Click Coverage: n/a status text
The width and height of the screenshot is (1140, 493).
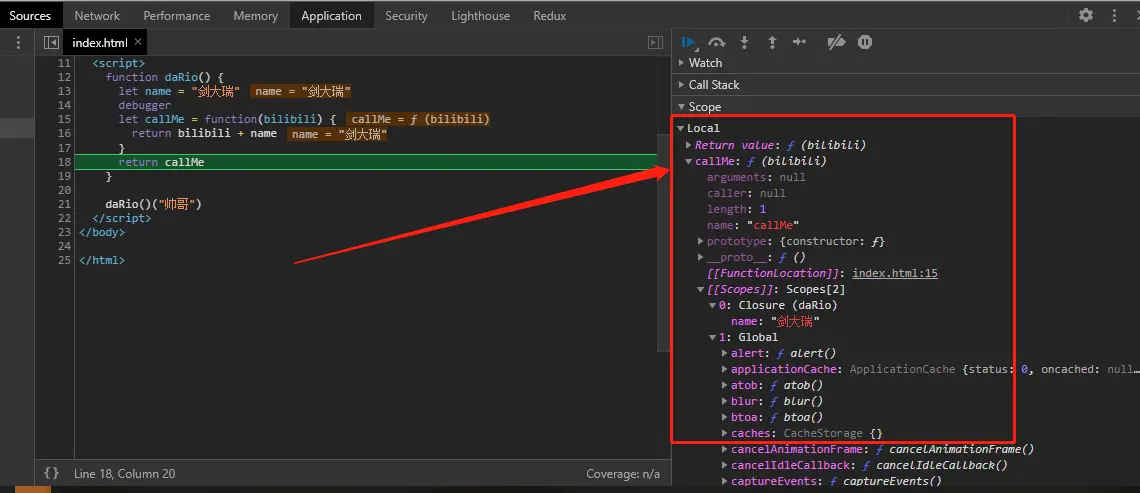click(623, 473)
